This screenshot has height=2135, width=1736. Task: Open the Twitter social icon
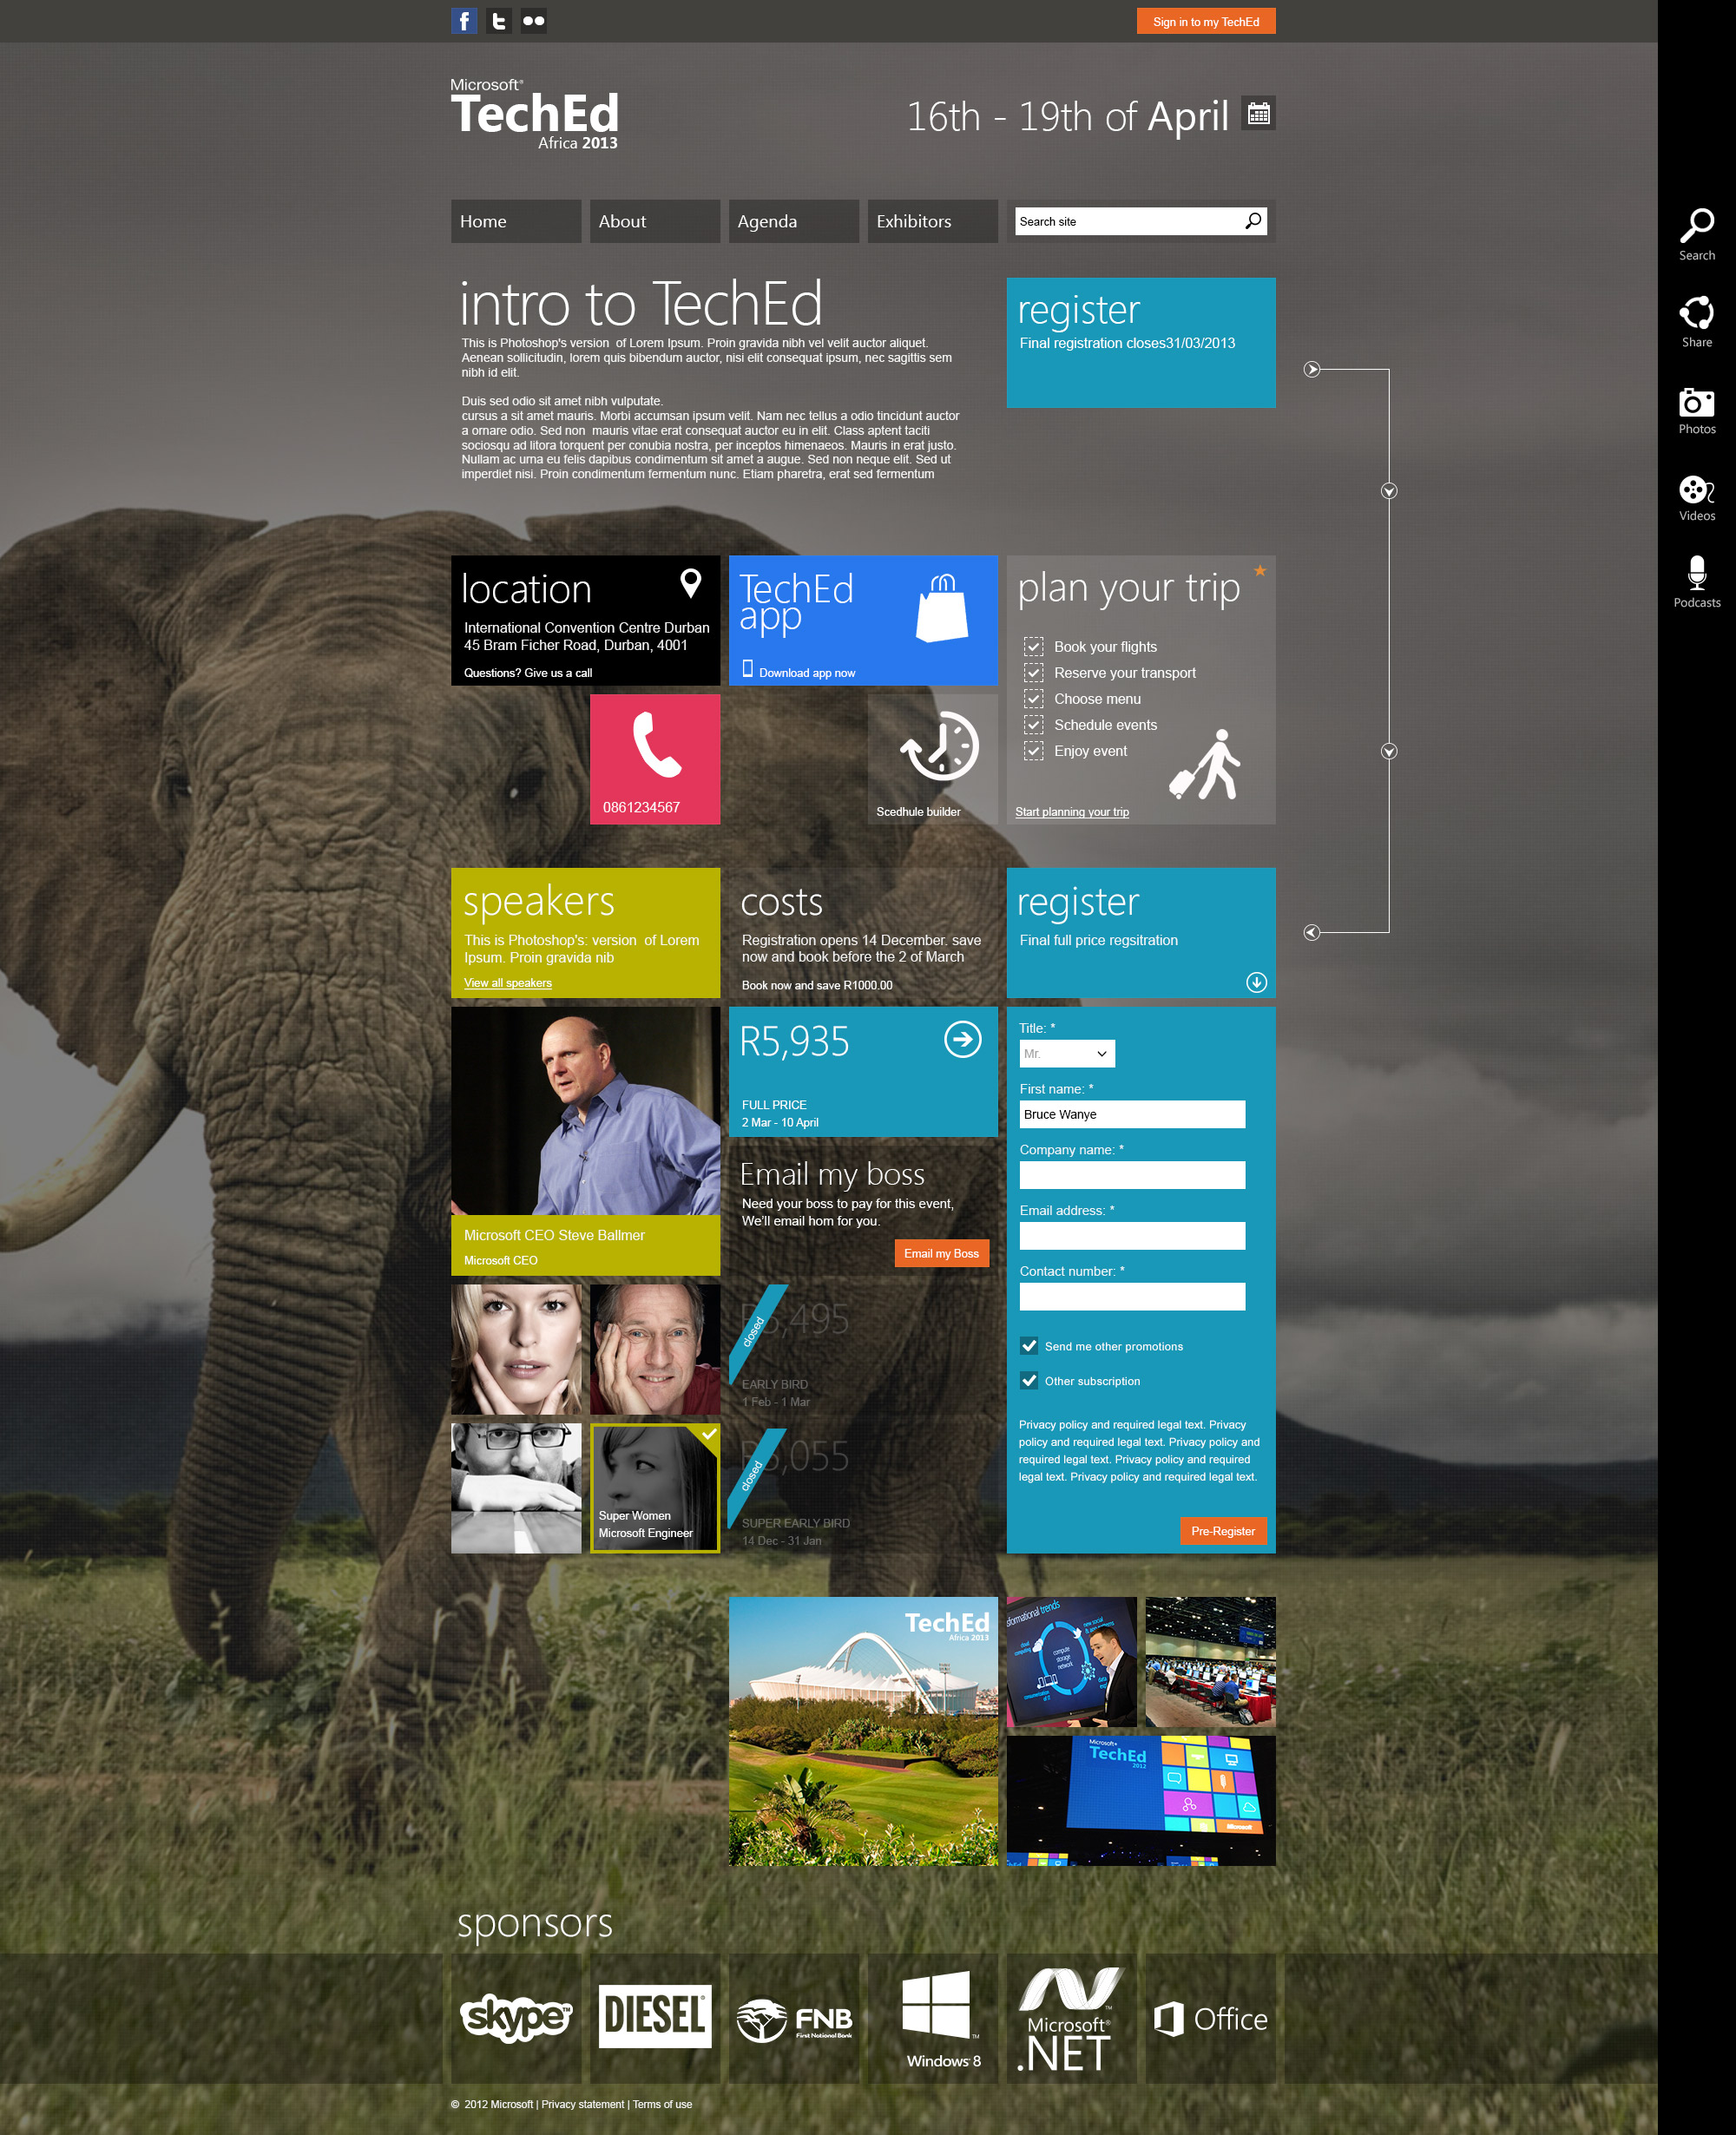[x=499, y=21]
